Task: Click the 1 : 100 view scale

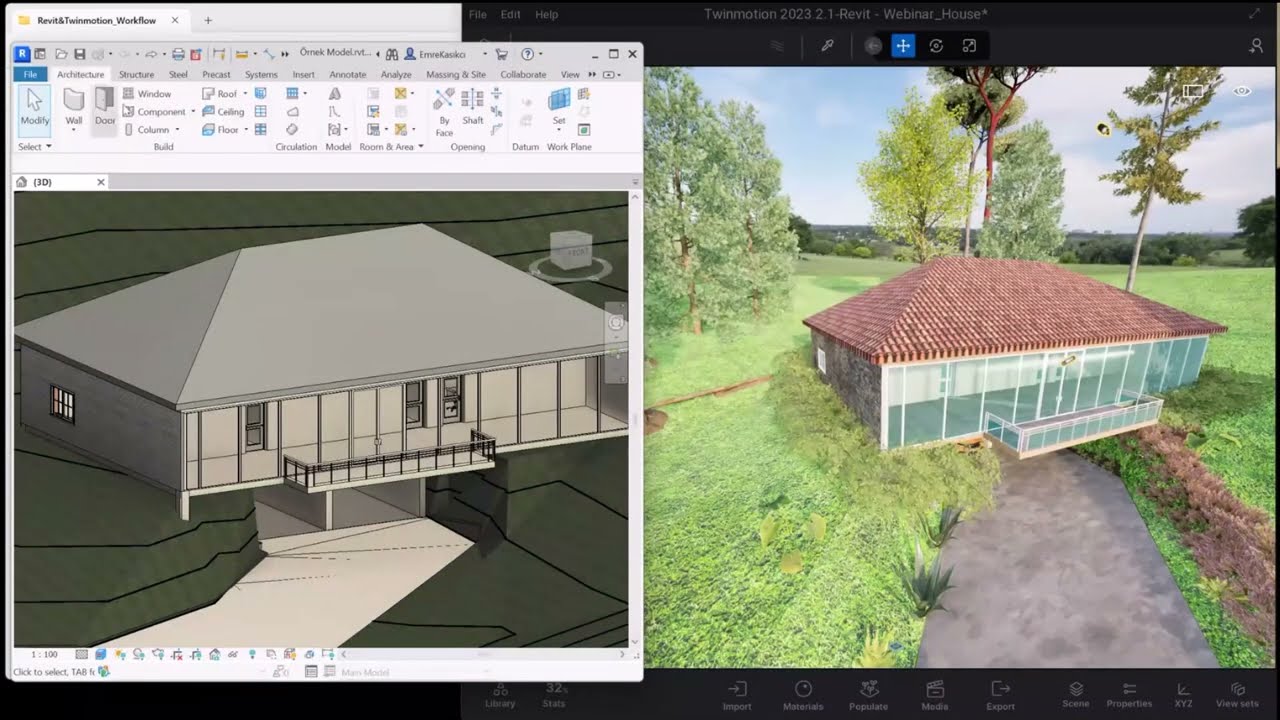Action: click(44, 654)
